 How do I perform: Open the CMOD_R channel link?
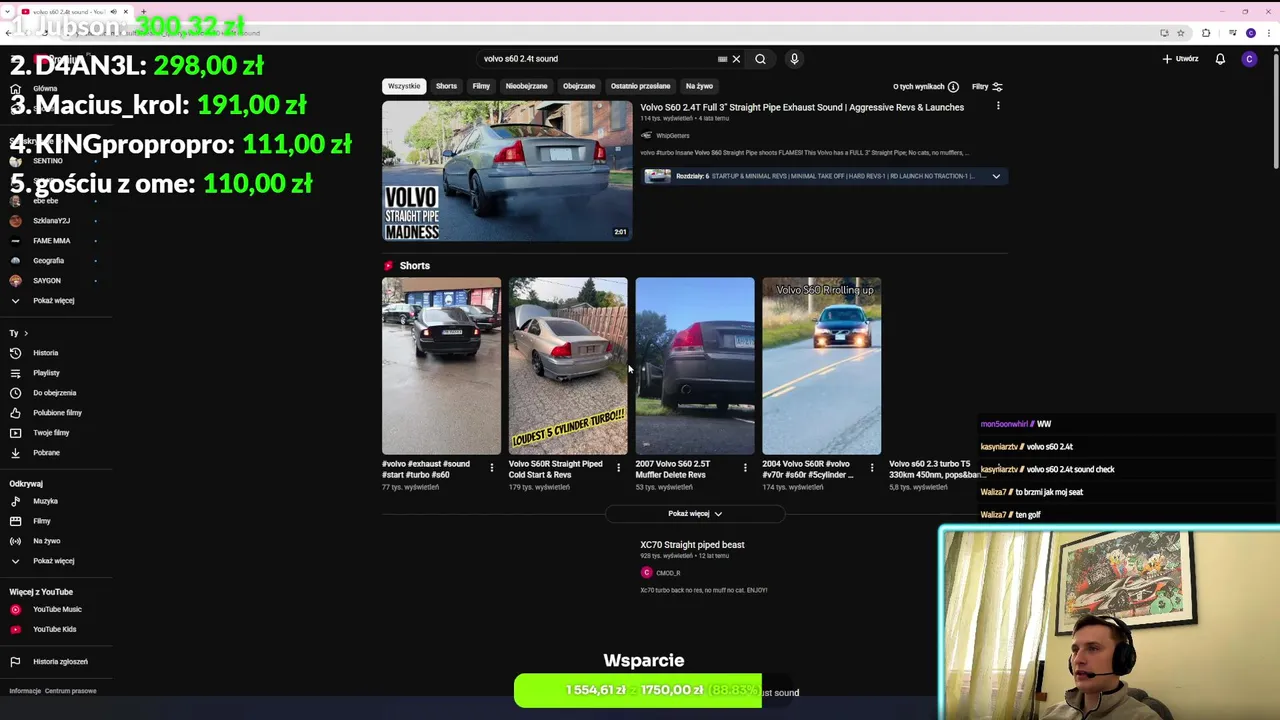pos(668,573)
